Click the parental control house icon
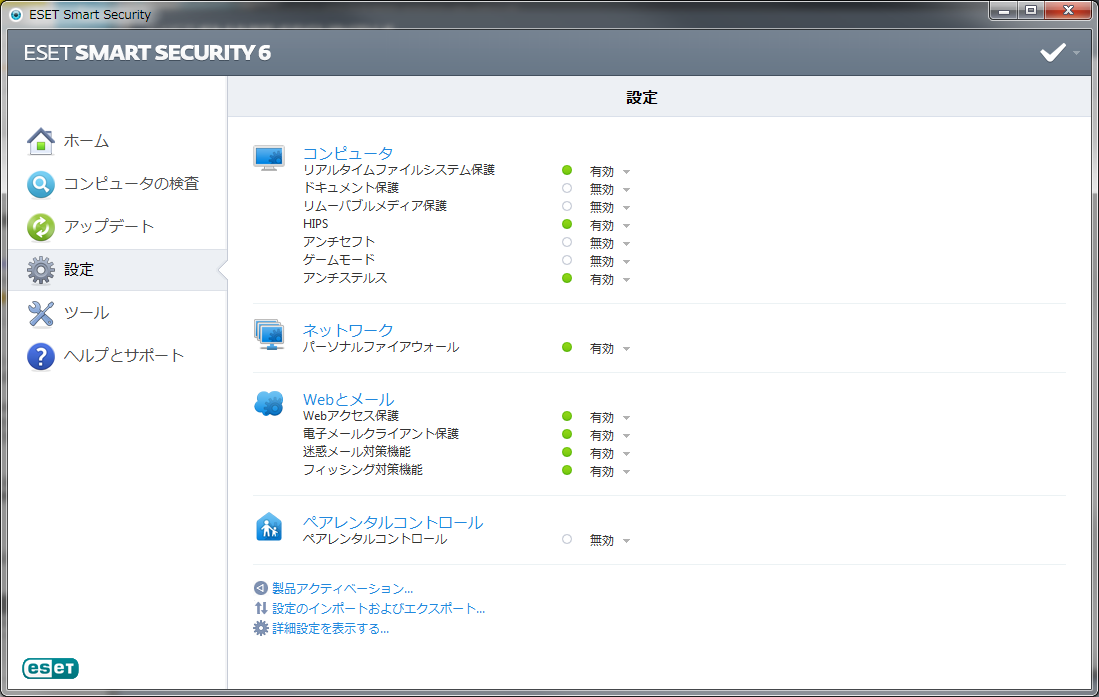The height and width of the screenshot is (697, 1099). 269,527
